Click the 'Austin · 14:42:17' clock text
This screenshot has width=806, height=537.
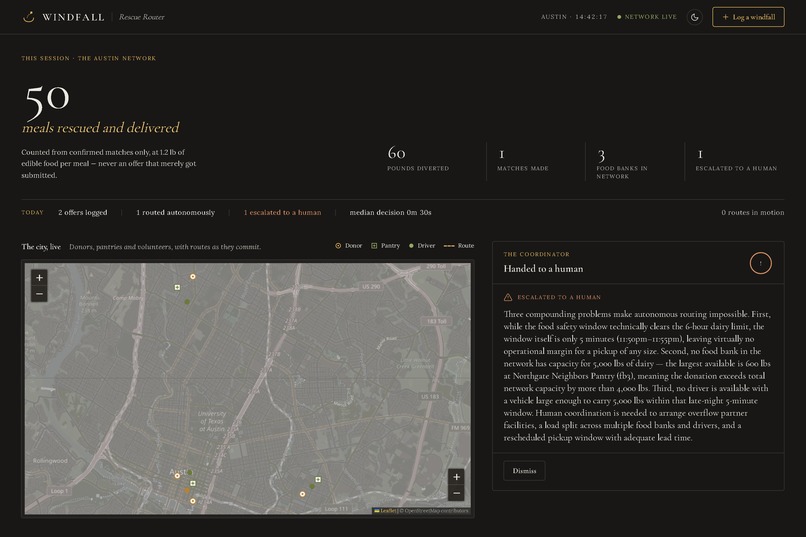point(574,17)
